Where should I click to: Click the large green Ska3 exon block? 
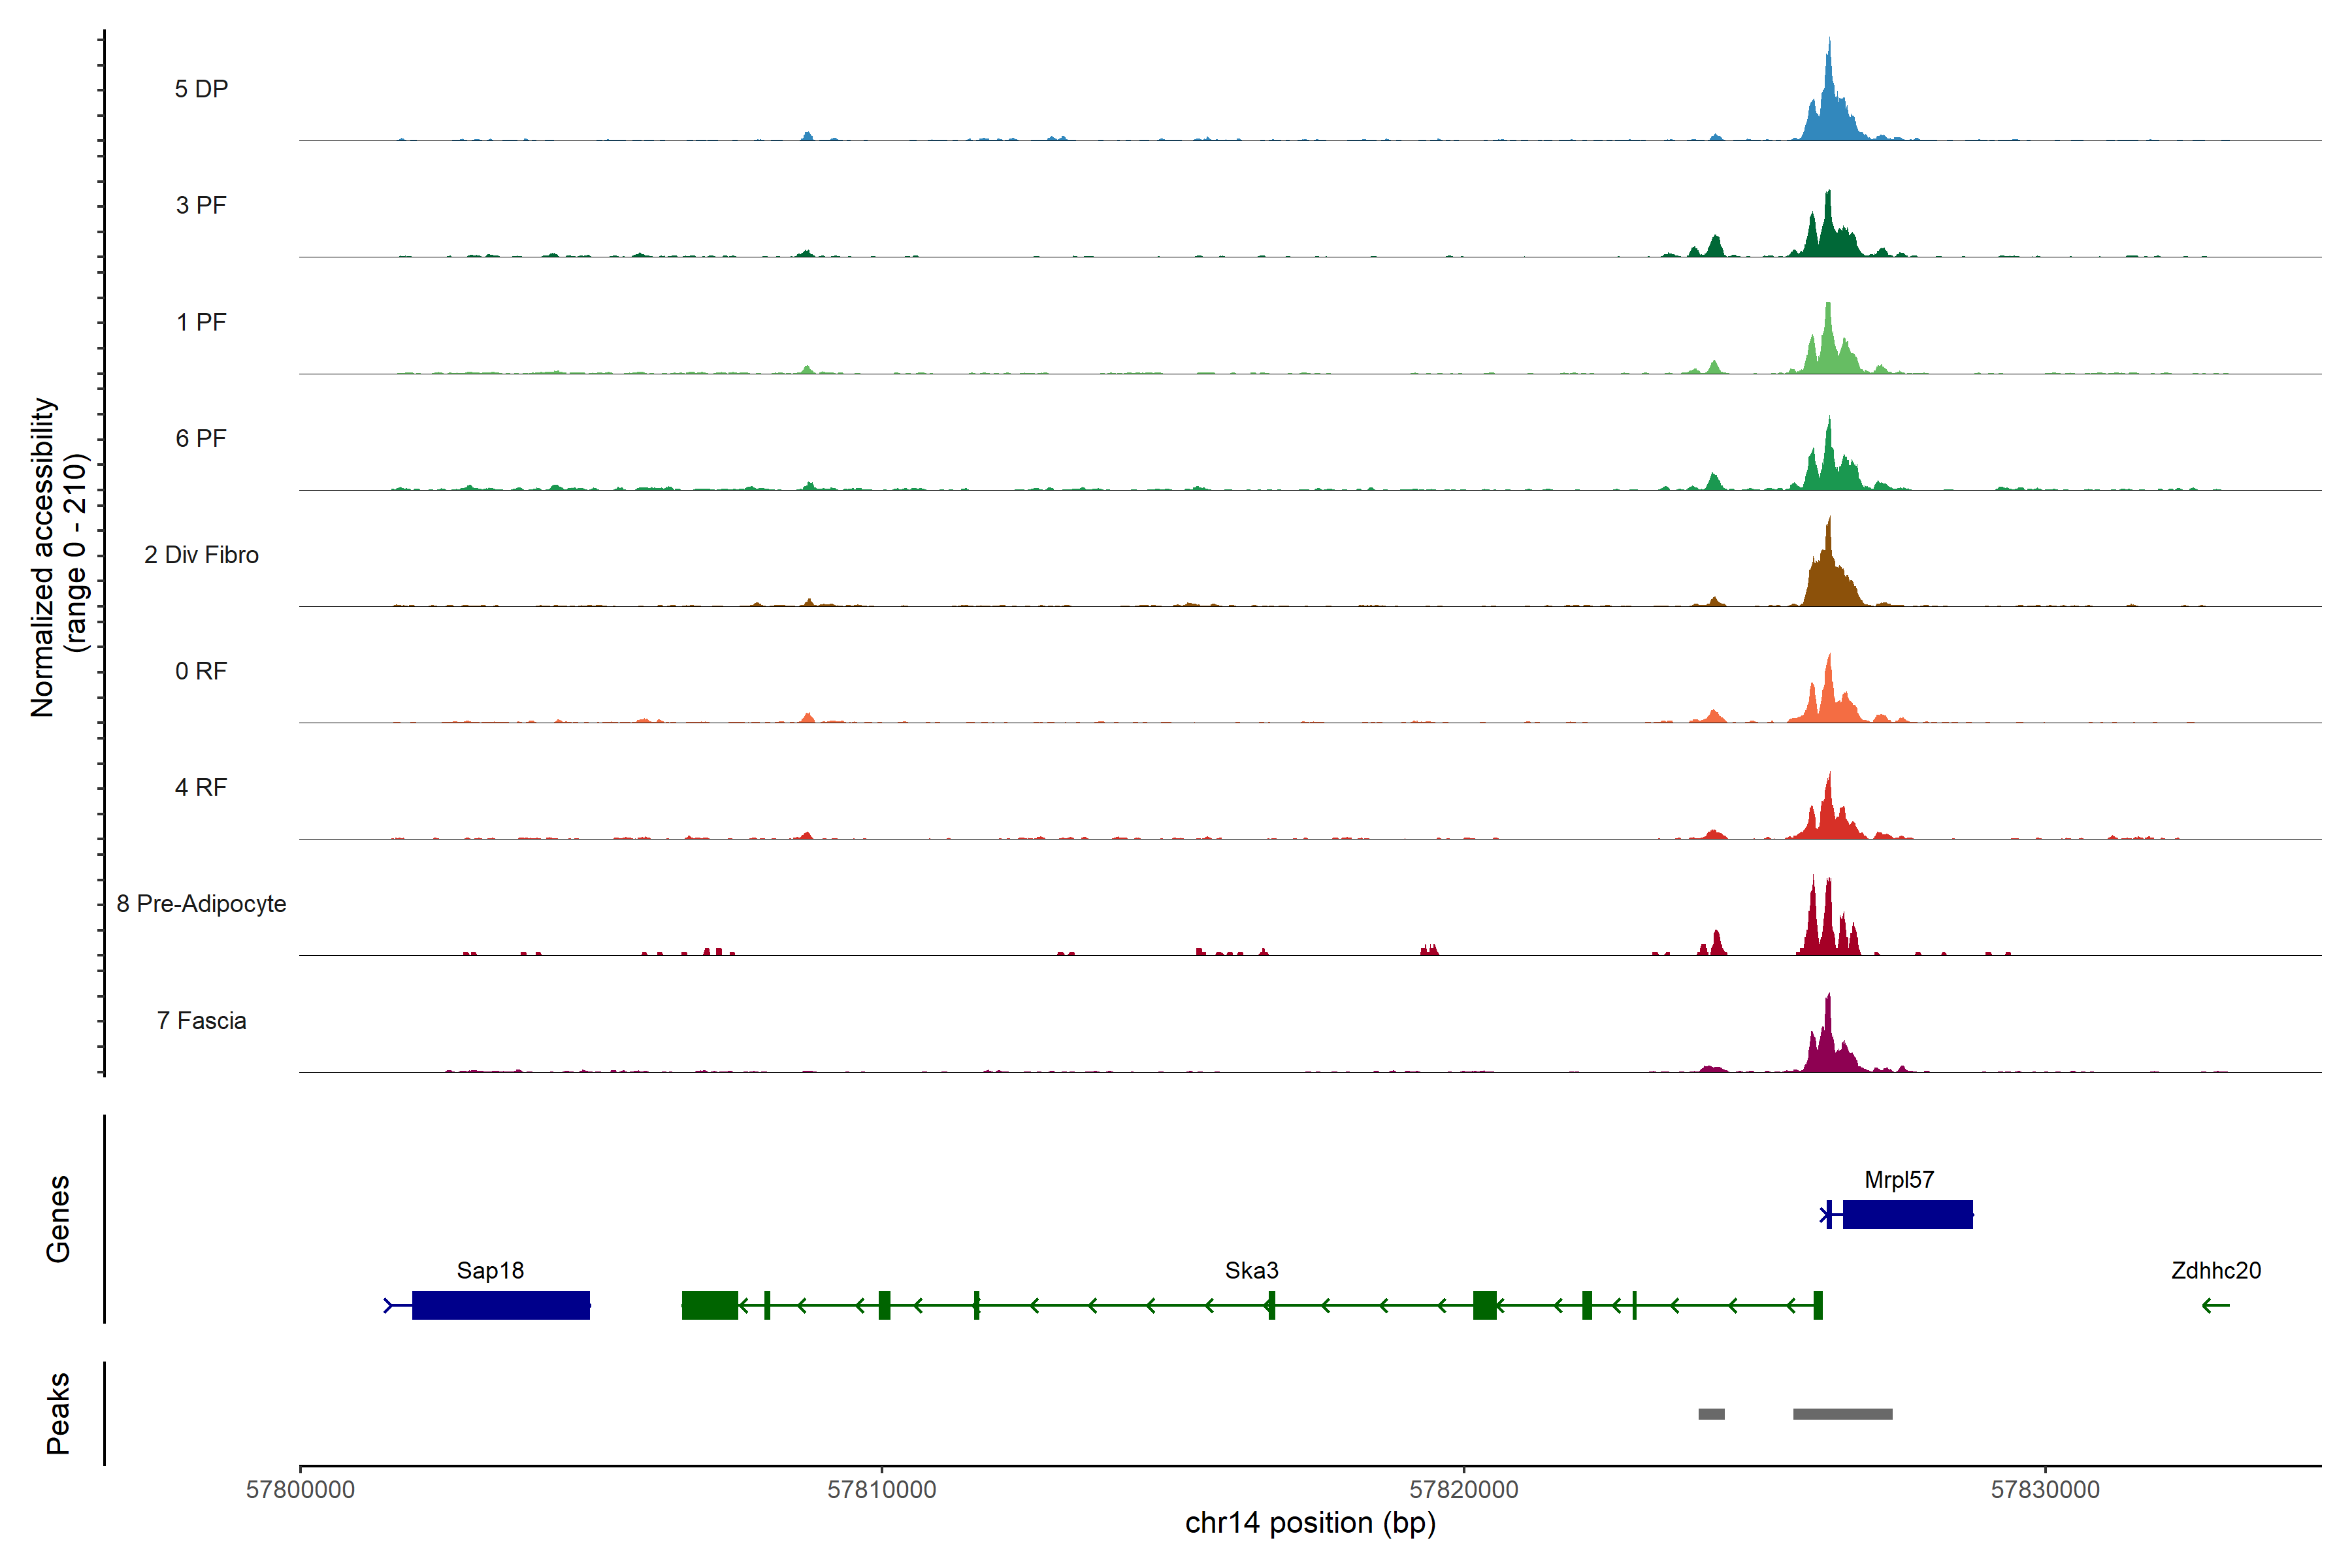pyautogui.click(x=709, y=1305)
